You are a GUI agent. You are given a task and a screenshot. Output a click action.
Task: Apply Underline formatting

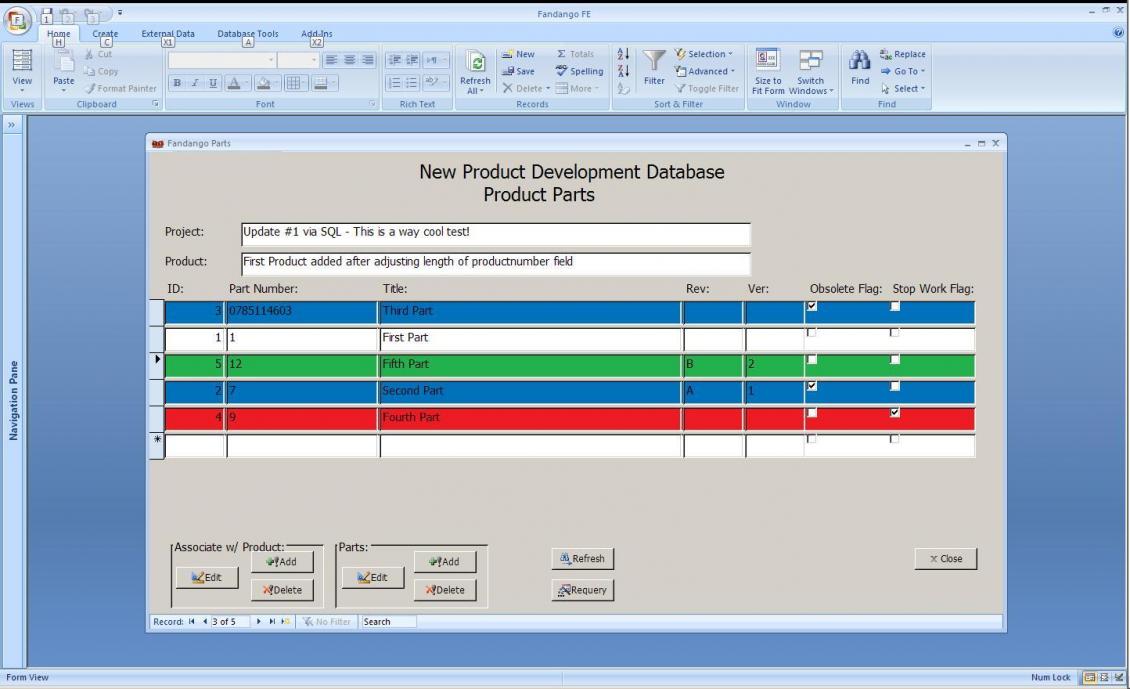[x=213, y=83]
